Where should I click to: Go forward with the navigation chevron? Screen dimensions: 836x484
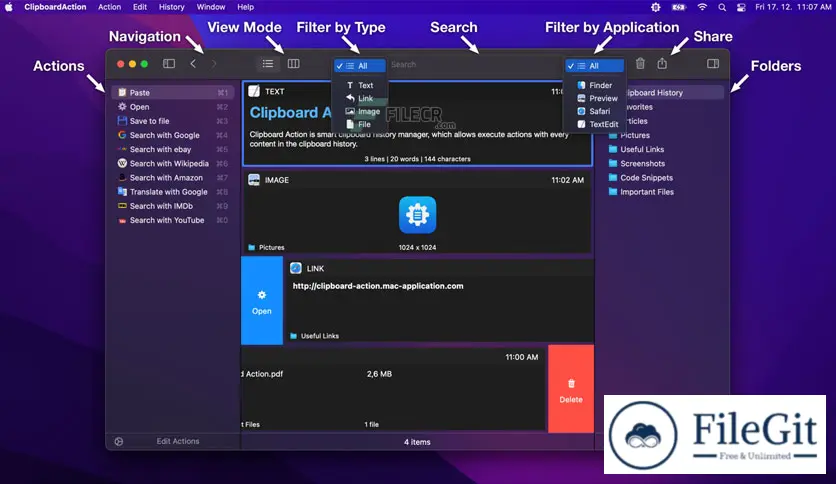pyautogui.click(x=214, y=64)
